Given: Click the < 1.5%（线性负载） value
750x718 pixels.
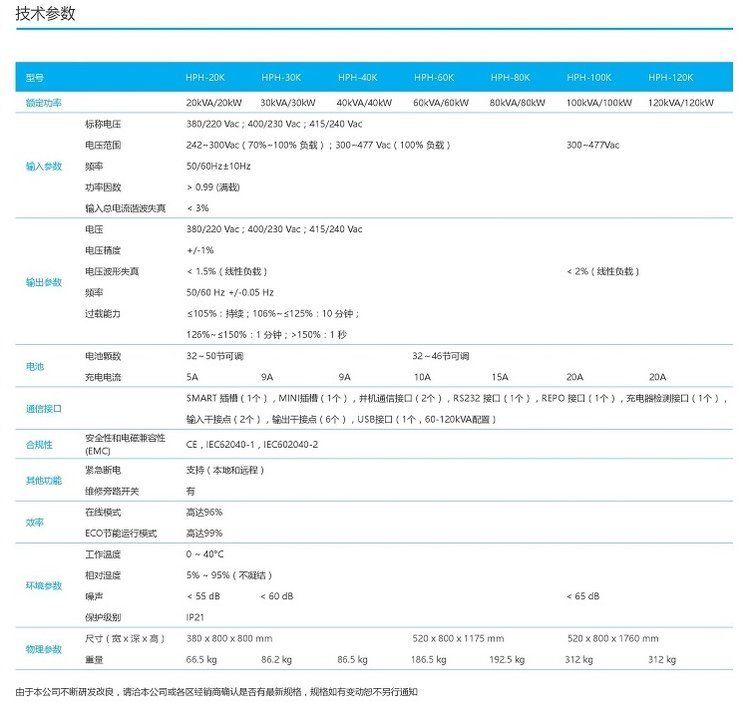Looking at the screenshot, I should (227, 271).
